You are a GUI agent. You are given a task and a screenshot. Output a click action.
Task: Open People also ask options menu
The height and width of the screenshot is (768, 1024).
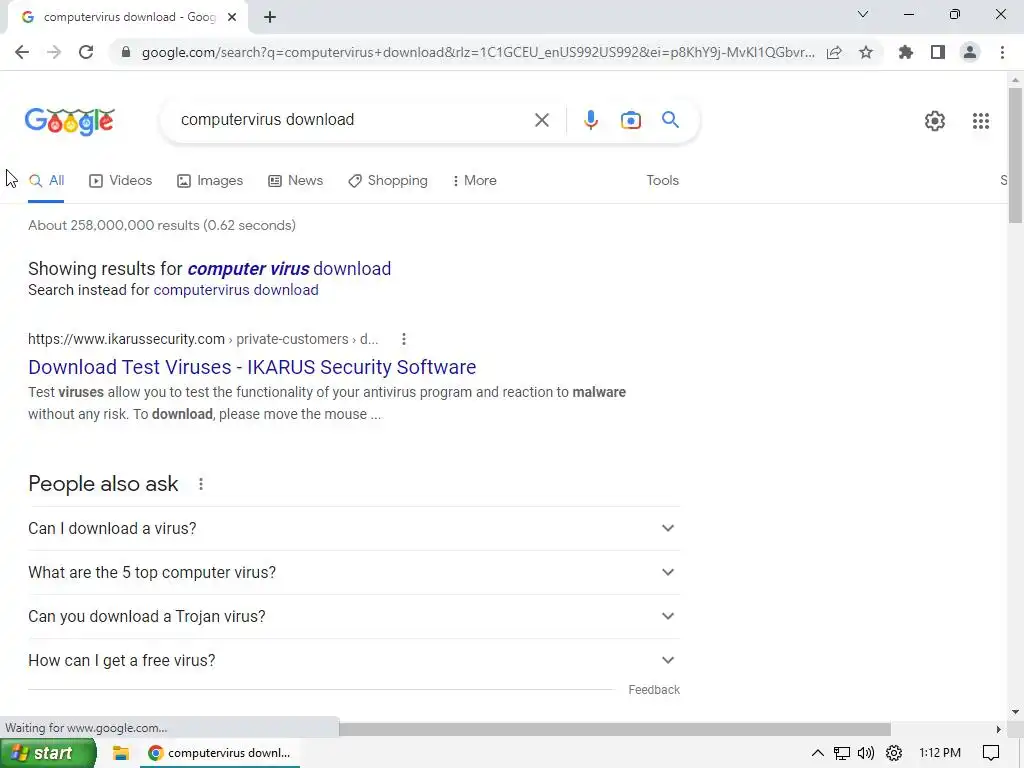[x=200, y=484]
